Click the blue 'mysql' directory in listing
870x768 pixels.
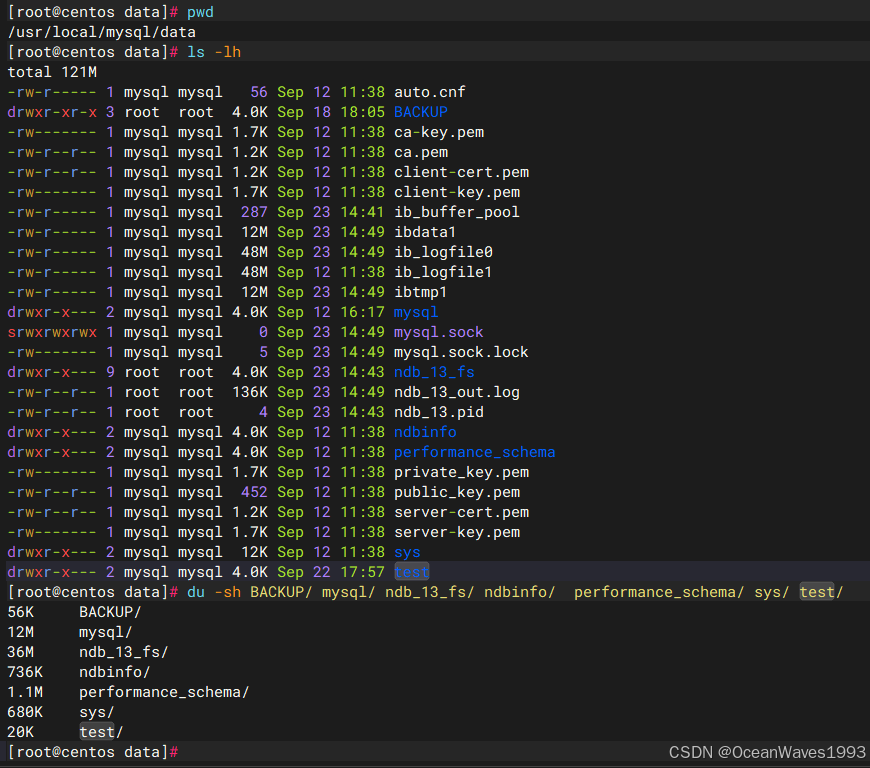pos(416,312)
